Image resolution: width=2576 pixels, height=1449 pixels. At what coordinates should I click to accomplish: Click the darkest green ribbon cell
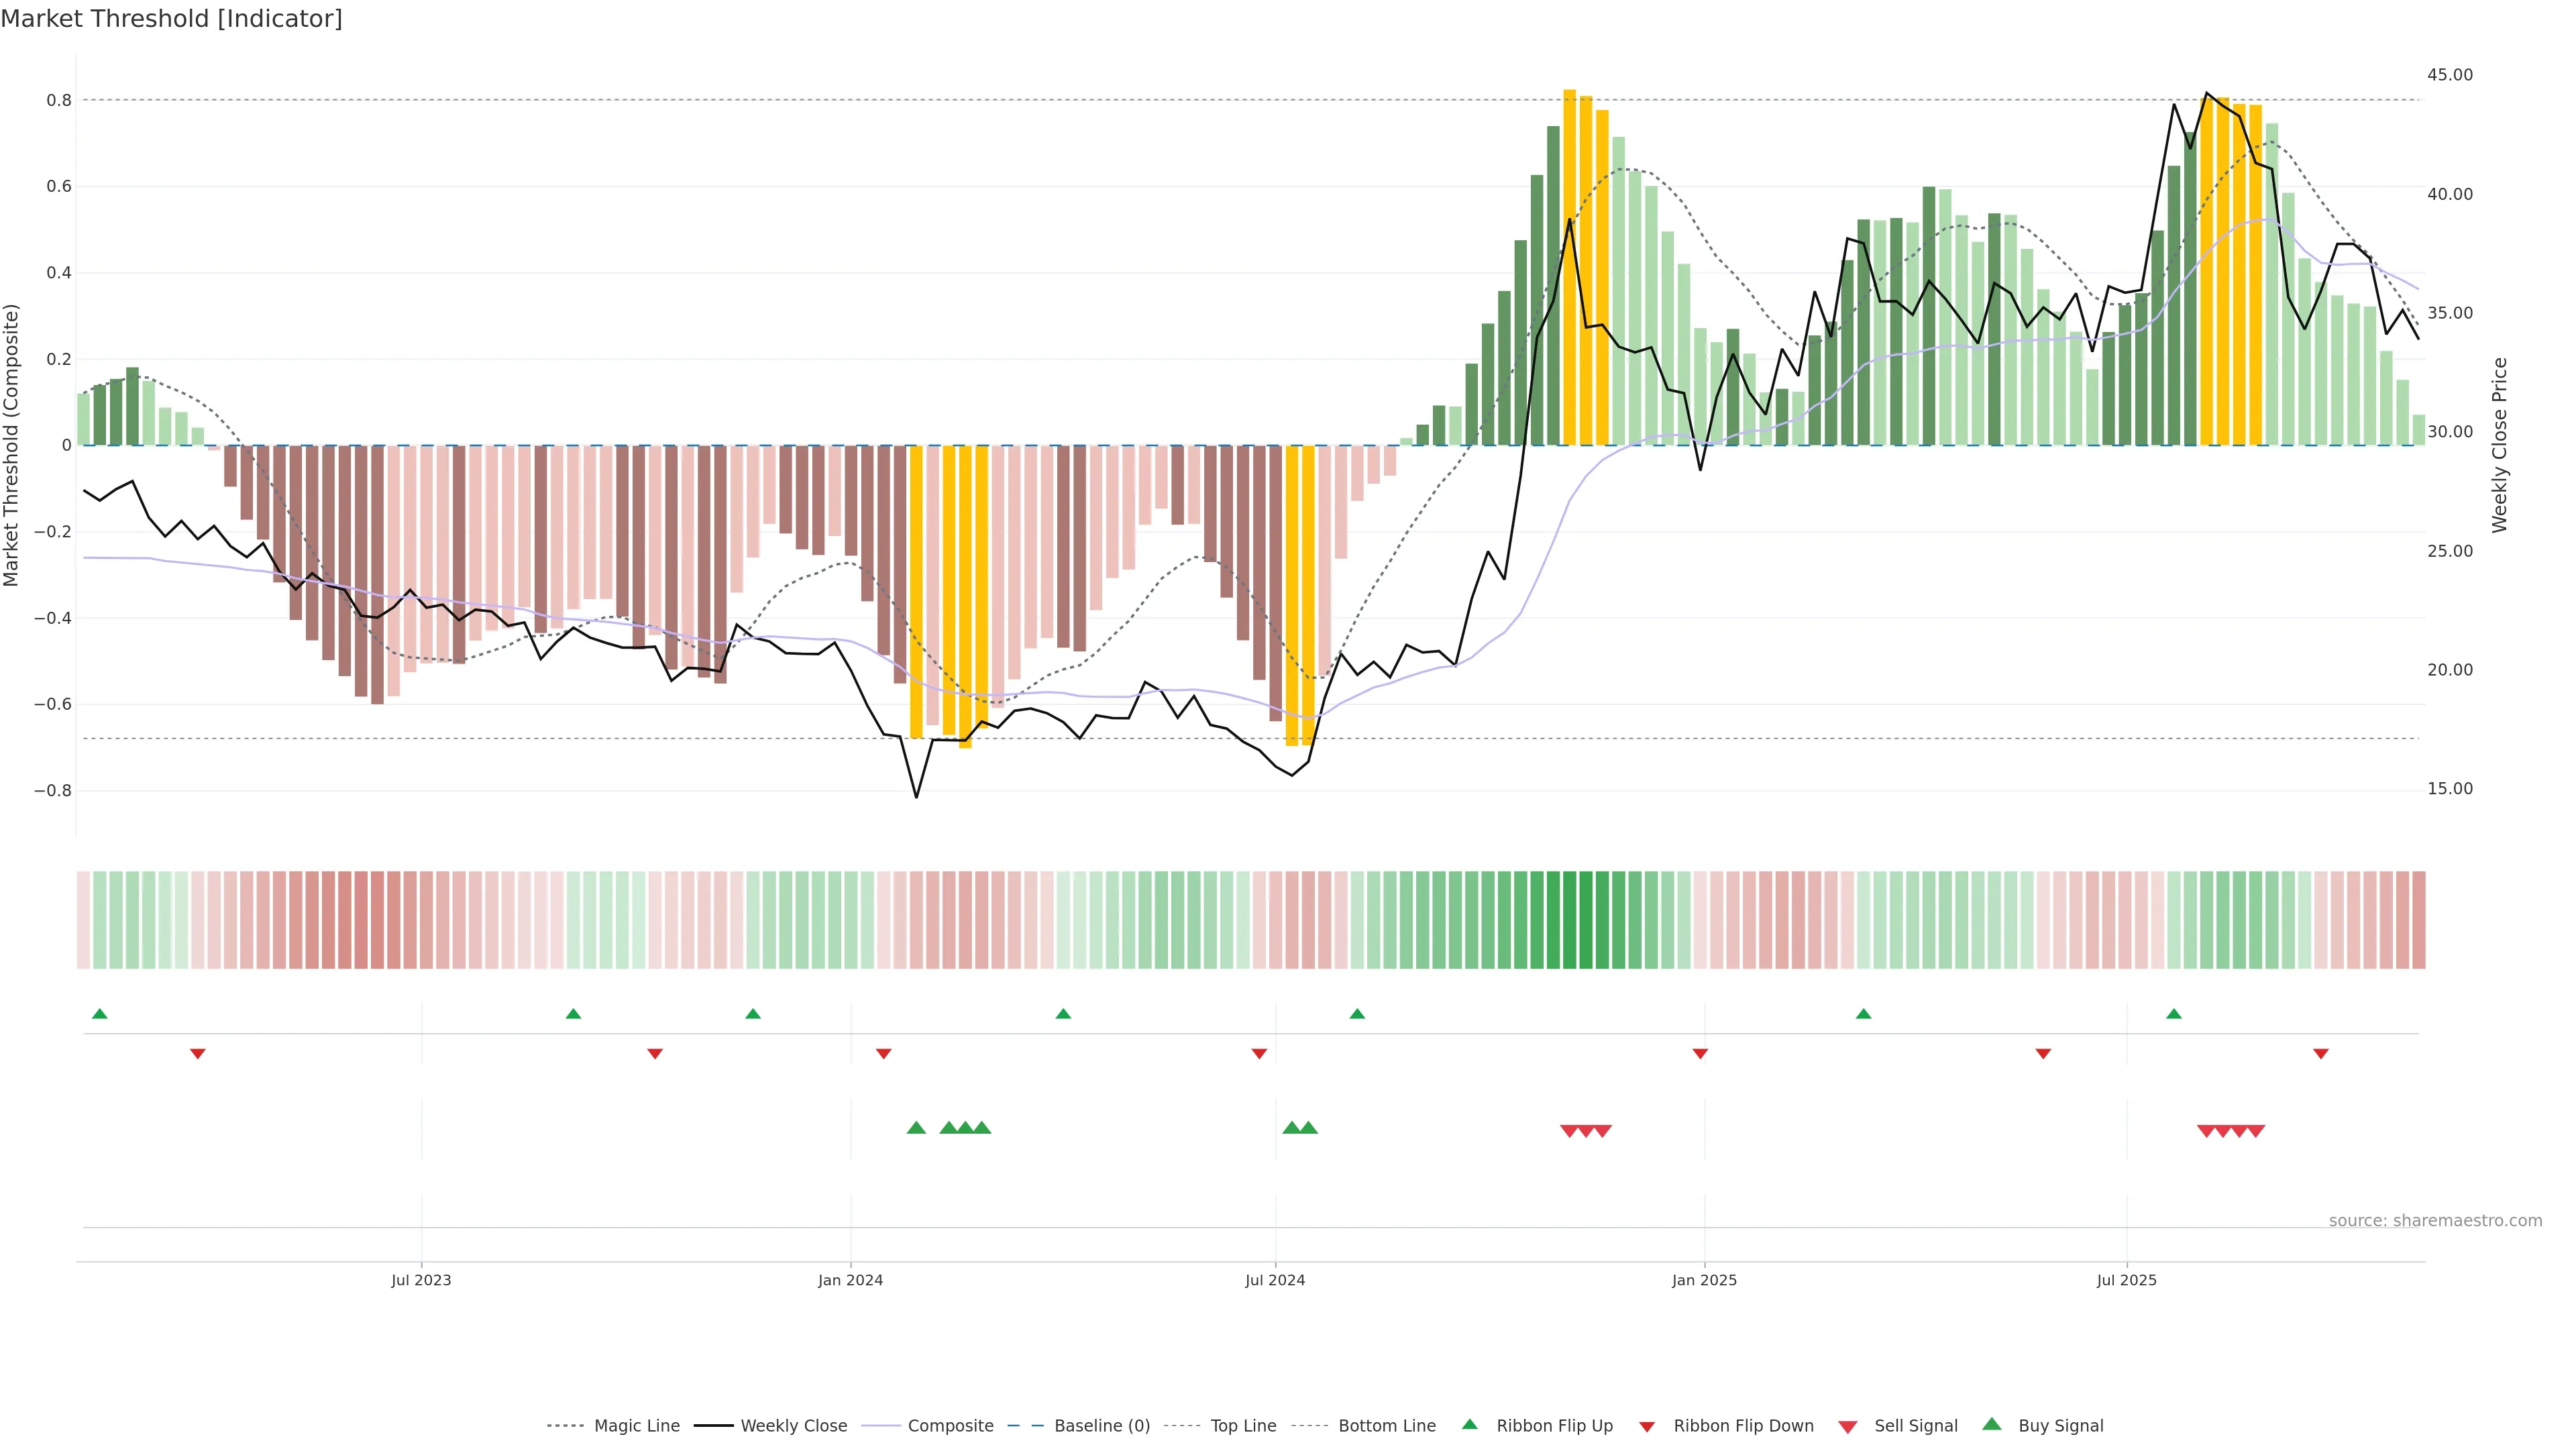[x=1585, y=920]
